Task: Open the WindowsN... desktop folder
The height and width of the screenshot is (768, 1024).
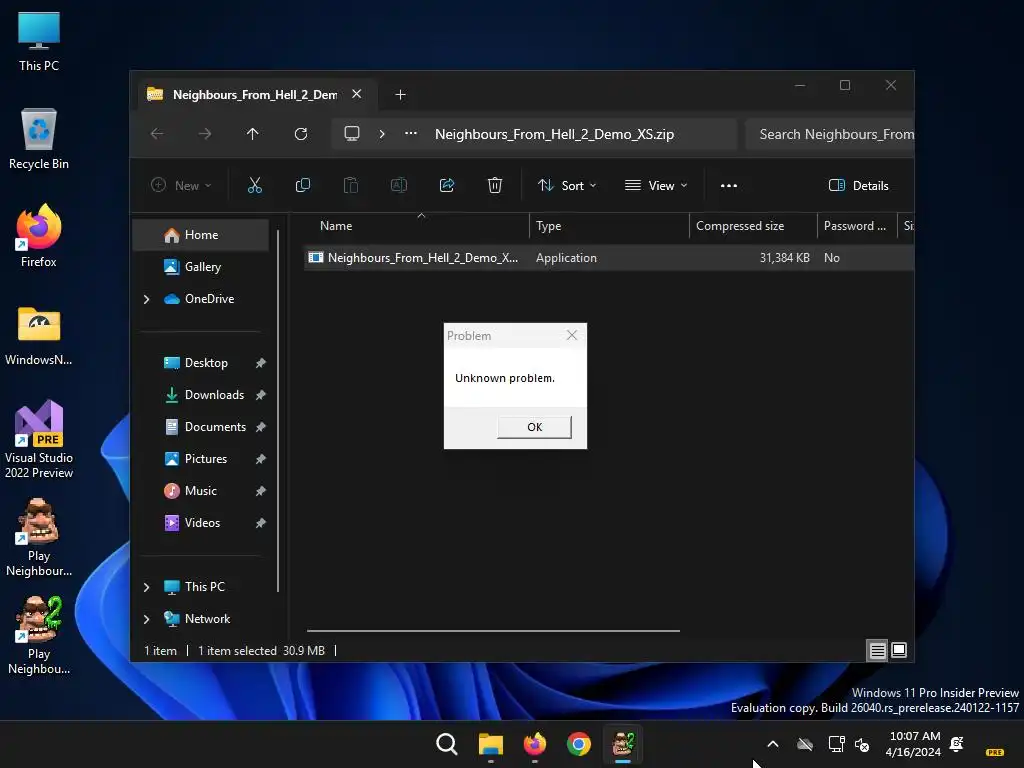Action: (39, 335)
